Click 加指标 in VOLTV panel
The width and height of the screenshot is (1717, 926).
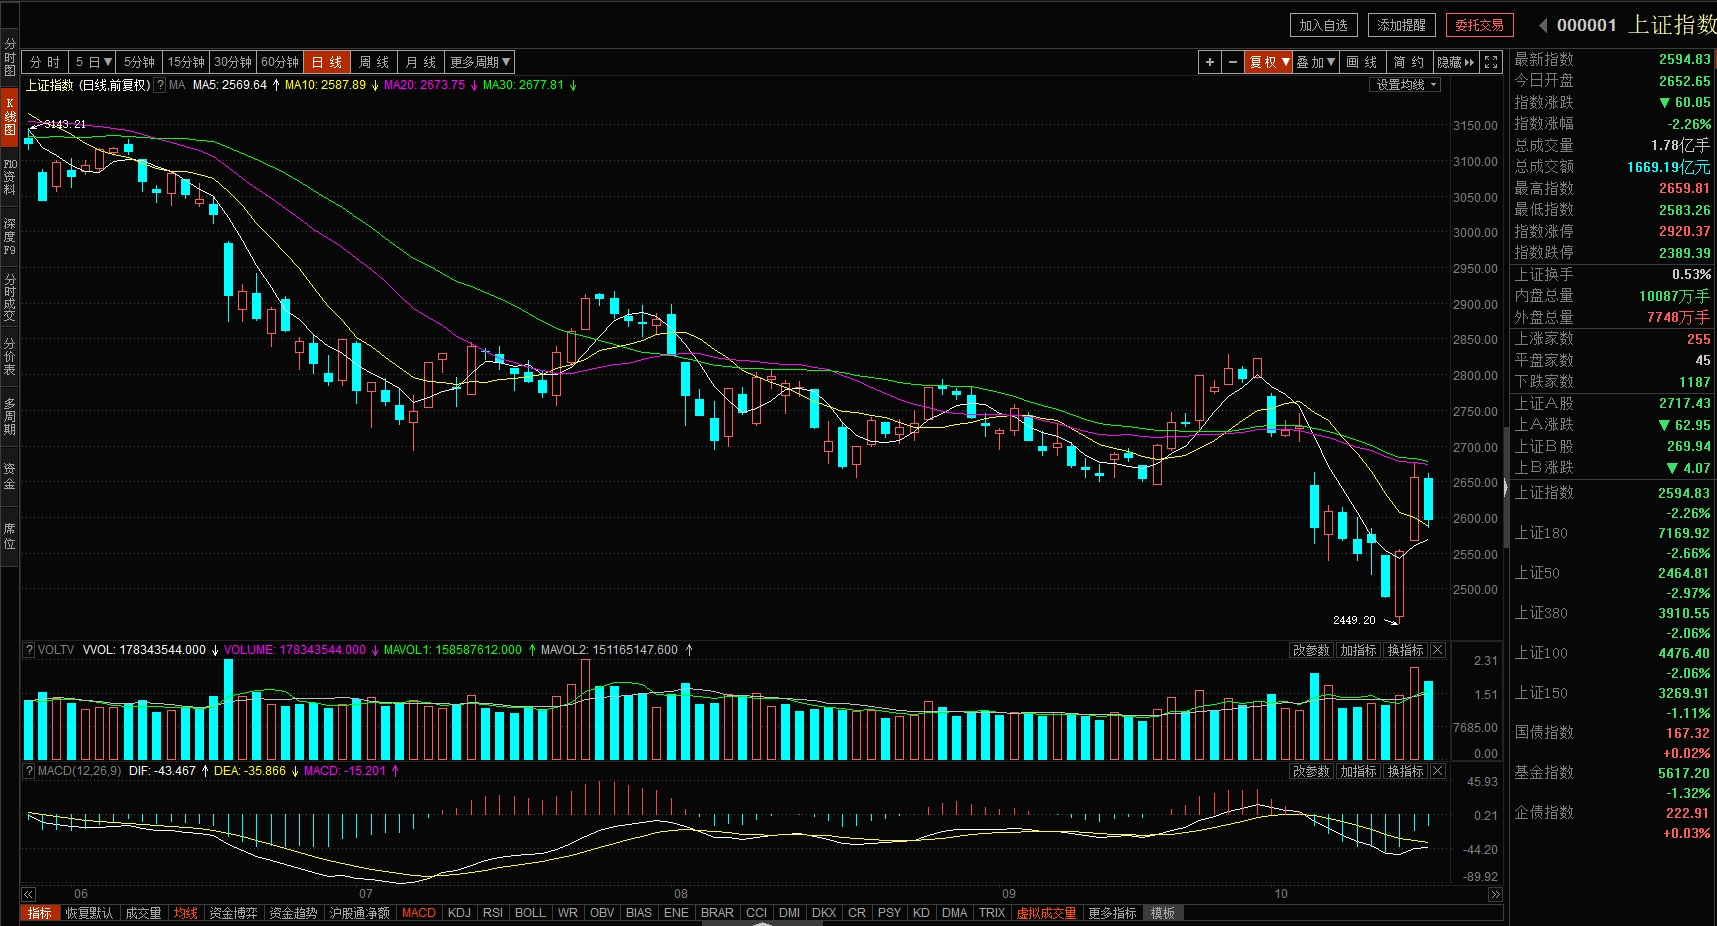1358,650
